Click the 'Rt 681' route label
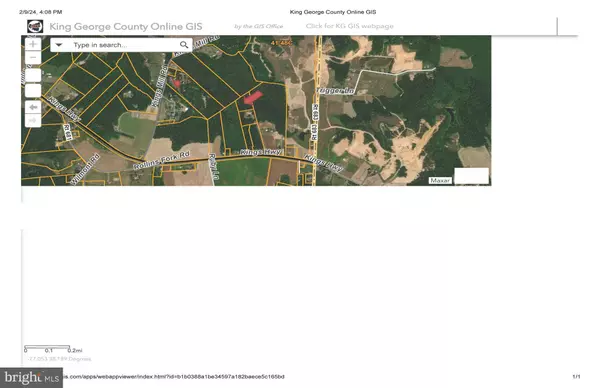Screen dimensions: 600x388 68,132
